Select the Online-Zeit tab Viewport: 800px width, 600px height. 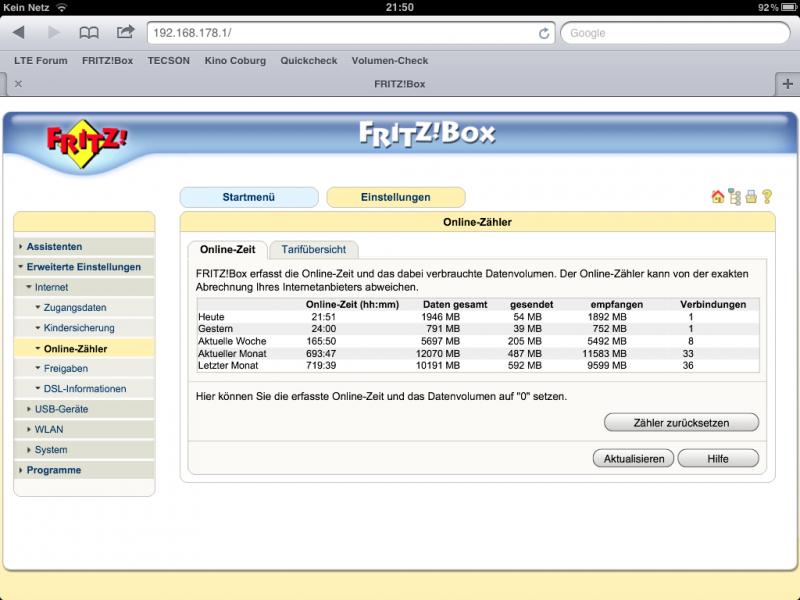click(x=228, y=249)
